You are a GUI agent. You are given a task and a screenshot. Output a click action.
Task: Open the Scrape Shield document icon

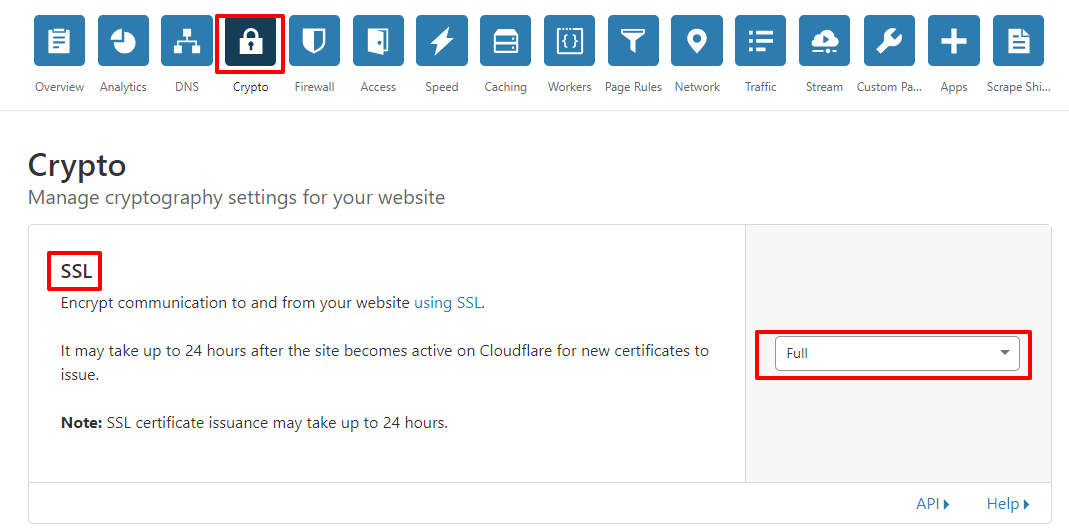point(1019,40)
